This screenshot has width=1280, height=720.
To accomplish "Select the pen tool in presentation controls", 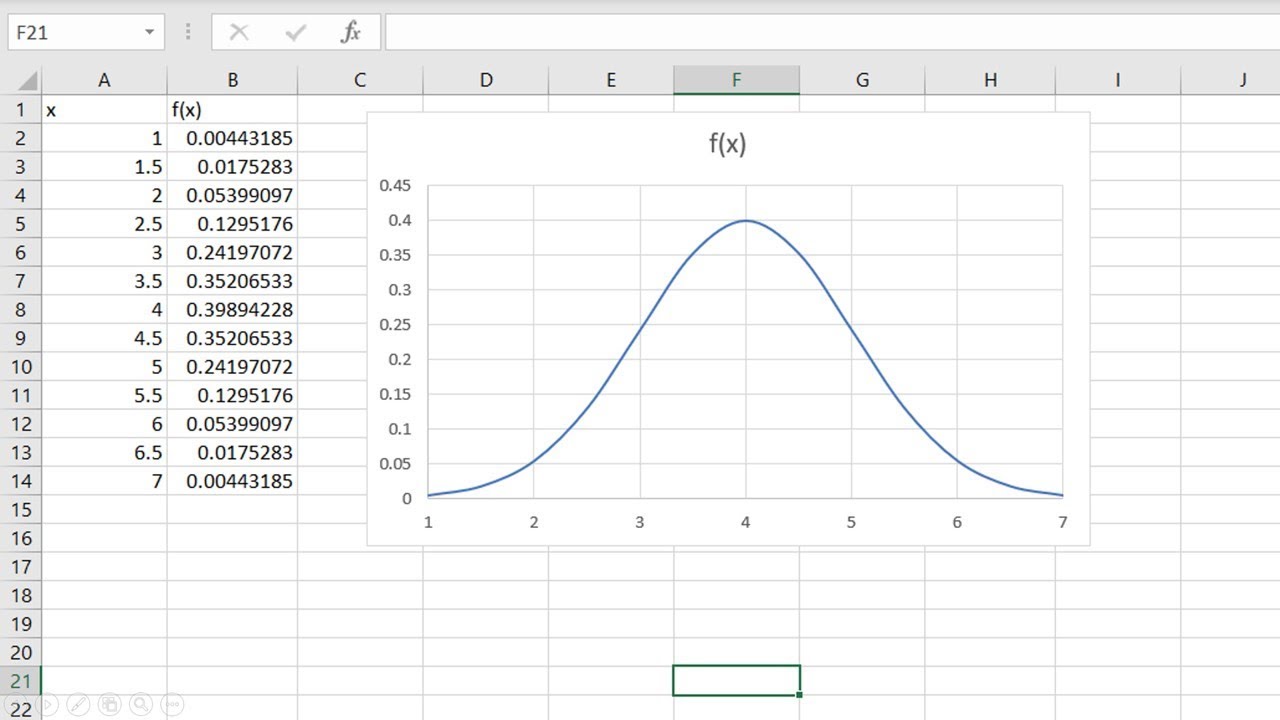I will (x=78, y=704).
